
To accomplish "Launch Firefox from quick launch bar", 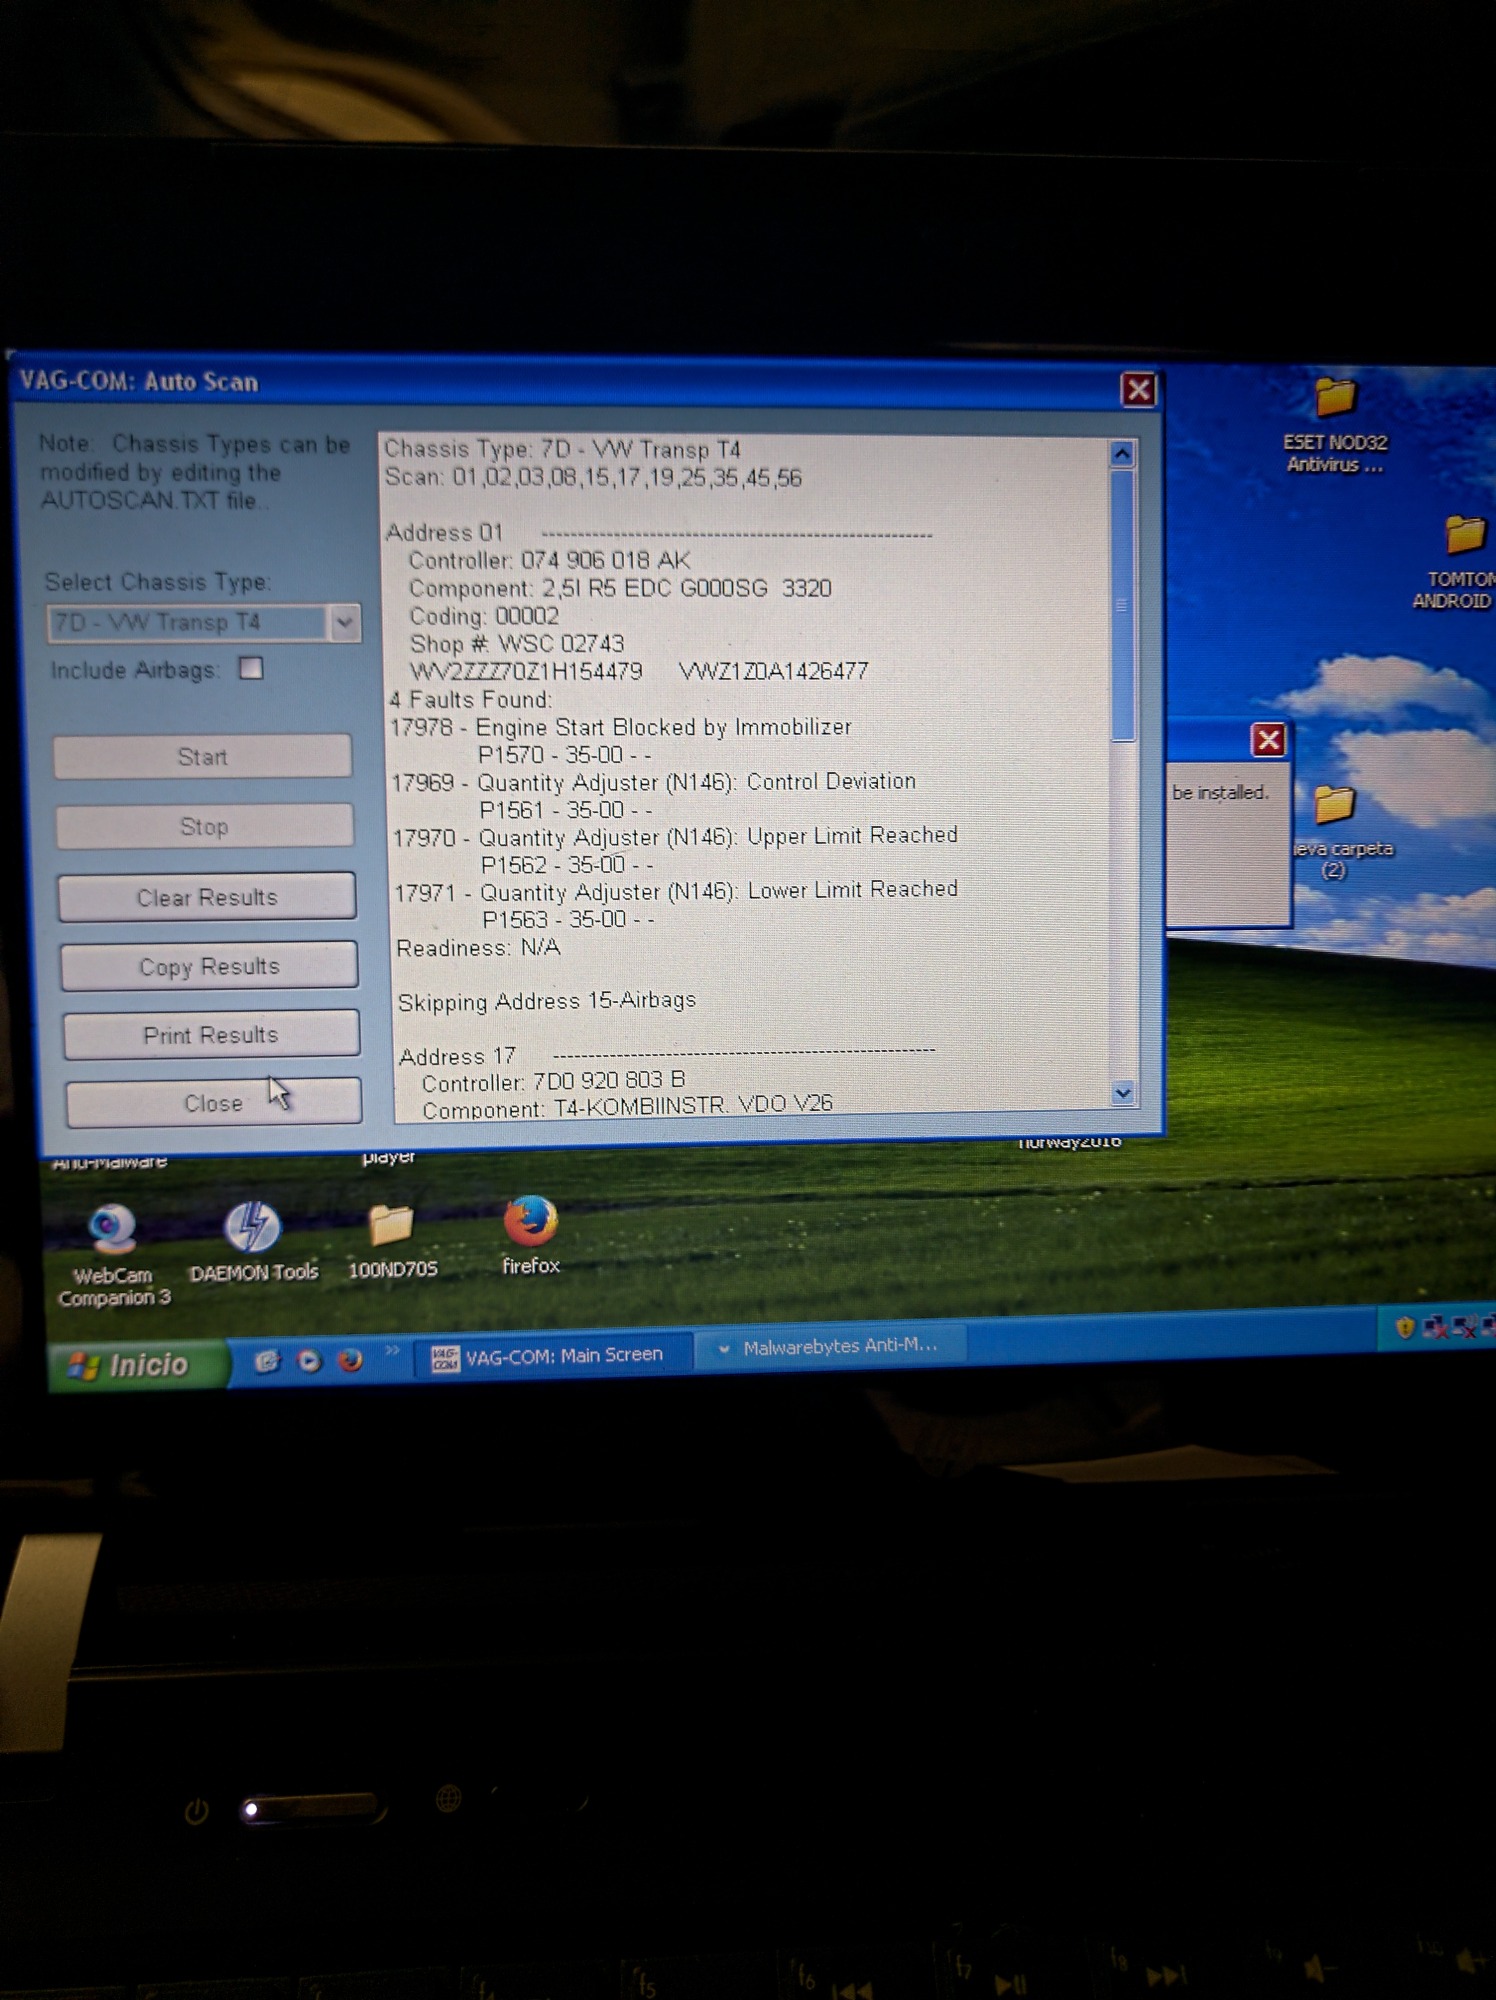I will tap(350, 1359).
